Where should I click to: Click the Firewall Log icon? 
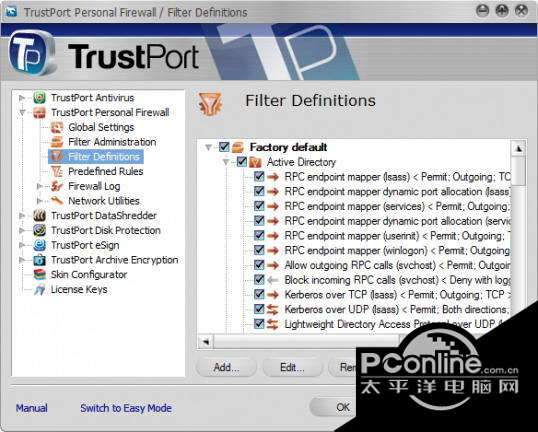coord(57,186)
